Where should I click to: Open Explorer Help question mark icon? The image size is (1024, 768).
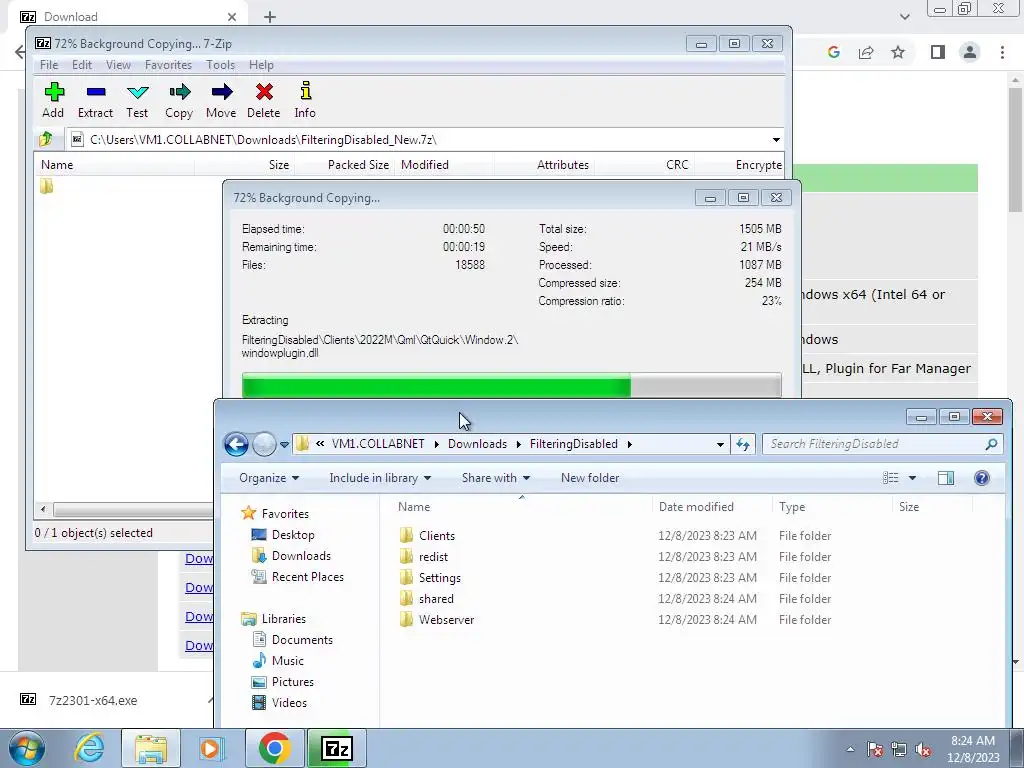(x=982, y=478)
